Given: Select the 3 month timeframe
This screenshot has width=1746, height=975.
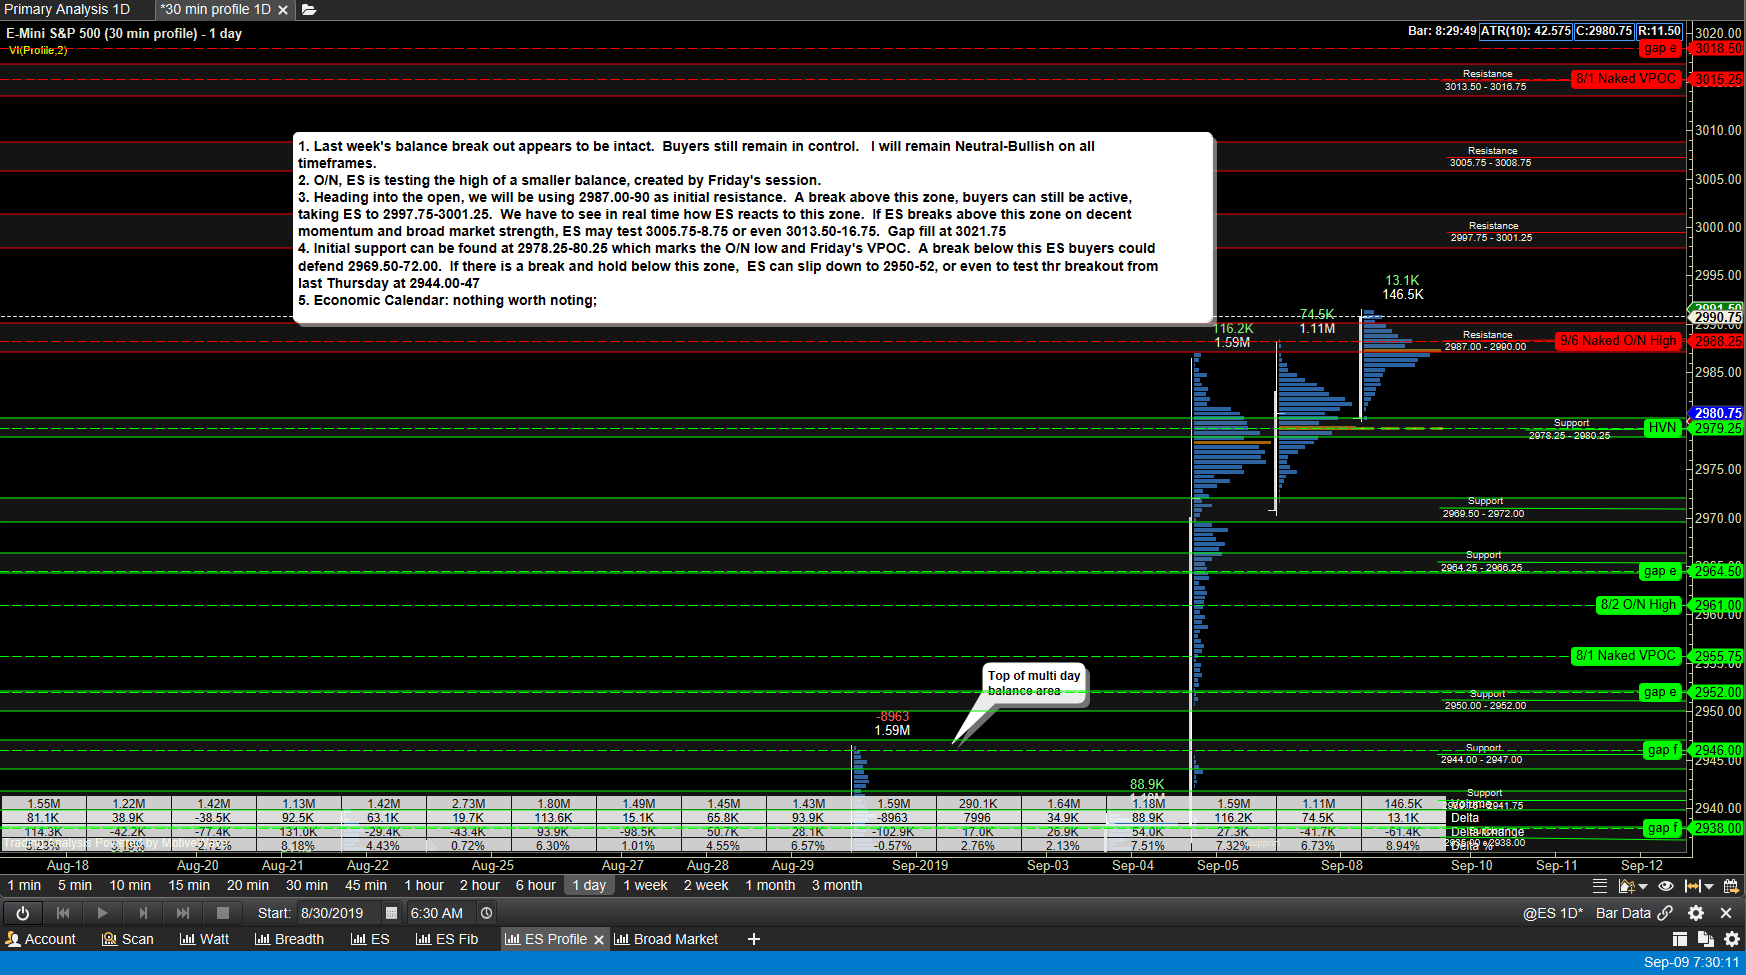Looking at the screenshot, I should tap(837, 885).
